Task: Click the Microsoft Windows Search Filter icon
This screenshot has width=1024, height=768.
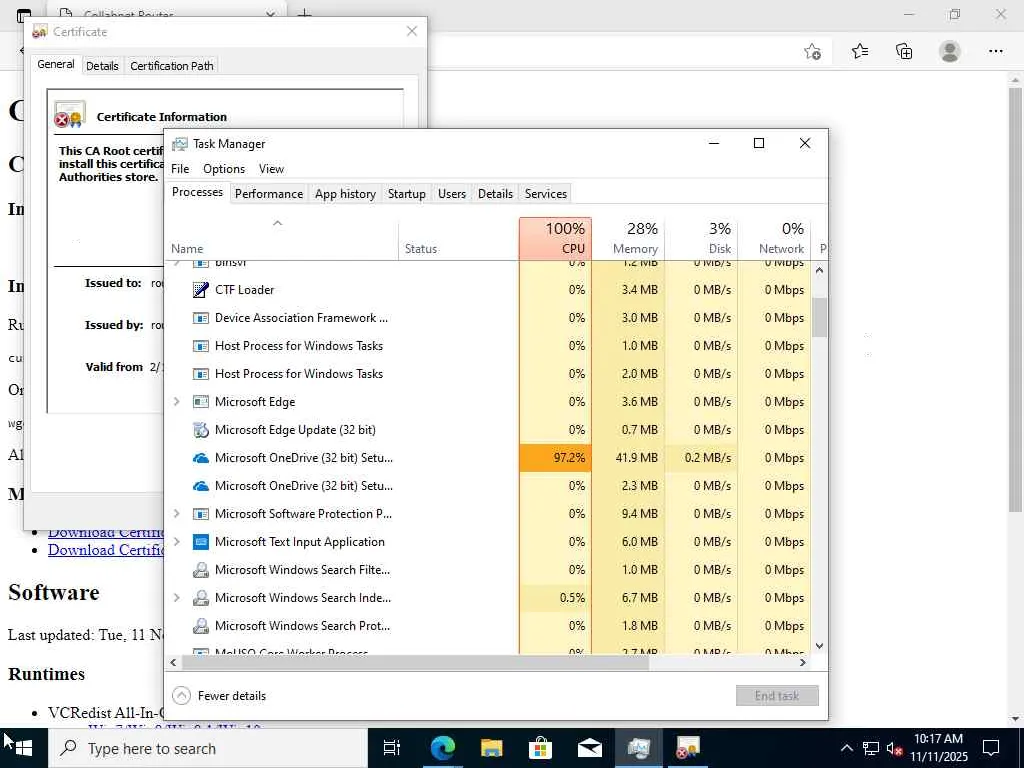Action: pyautogui.click(x=200, y=570)
